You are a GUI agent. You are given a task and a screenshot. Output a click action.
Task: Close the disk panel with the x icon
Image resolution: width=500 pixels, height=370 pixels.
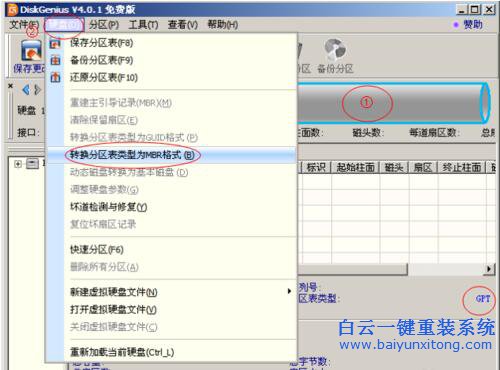click(10, 86)
